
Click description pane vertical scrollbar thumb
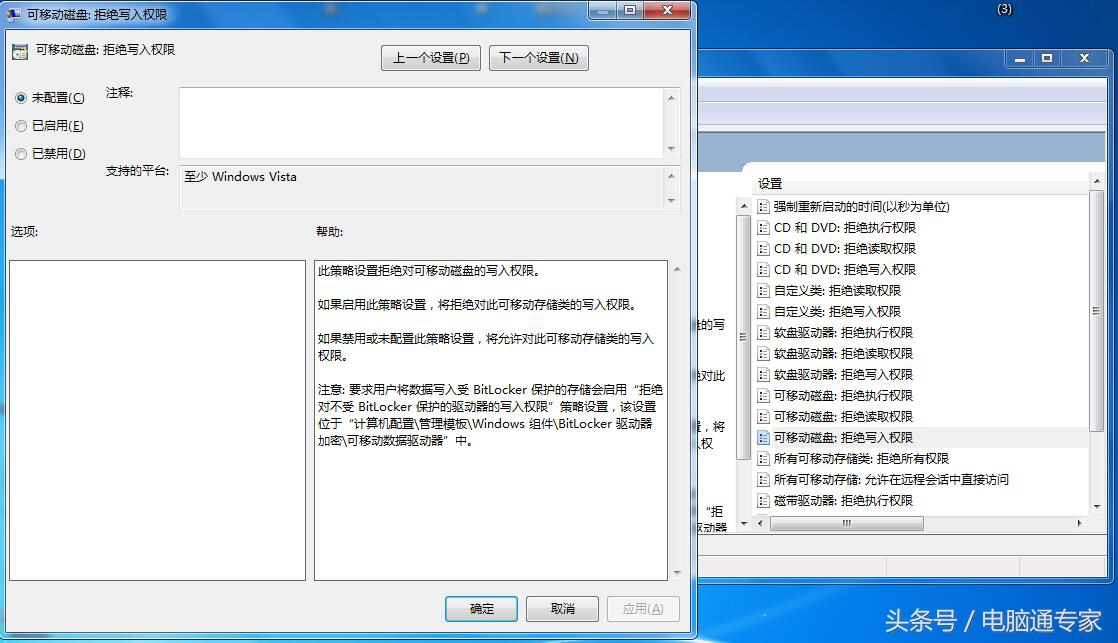(x=744, y=336)
